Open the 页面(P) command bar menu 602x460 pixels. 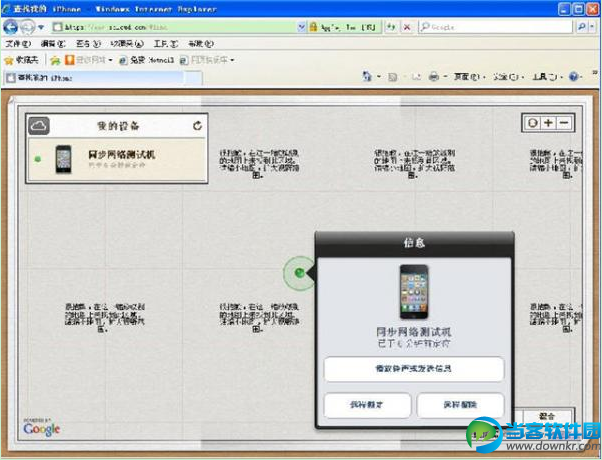pyautogui.click(x=469, y=77)
